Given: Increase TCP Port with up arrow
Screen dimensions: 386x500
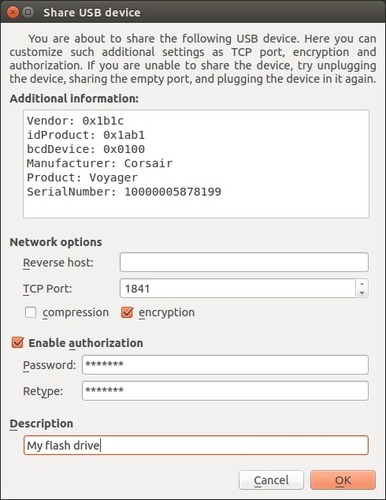Looking at the screenshot, I should 362,284.
